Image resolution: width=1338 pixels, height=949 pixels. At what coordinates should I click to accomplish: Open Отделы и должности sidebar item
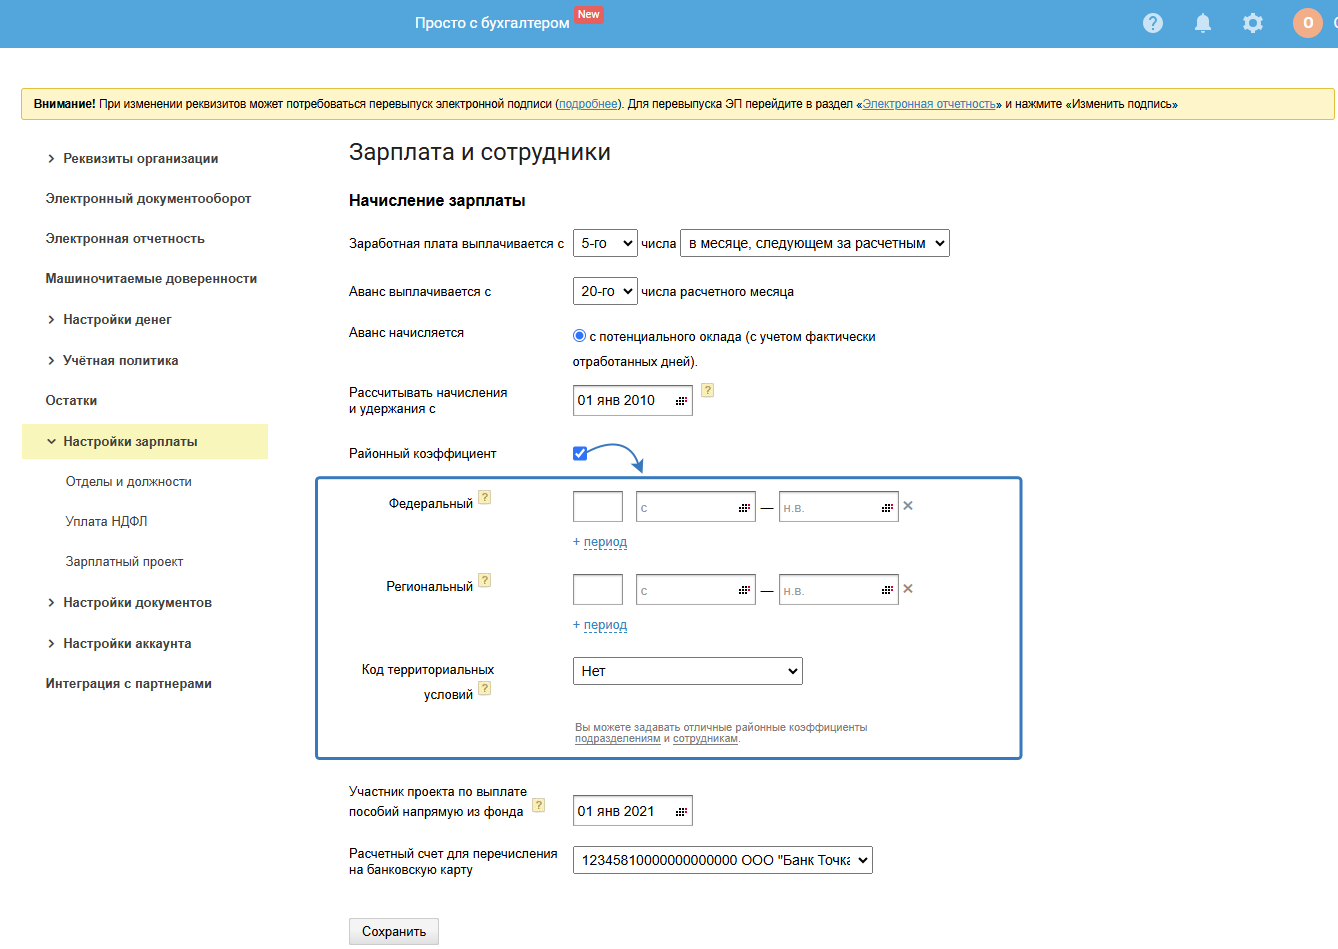(x=128, y=481)
